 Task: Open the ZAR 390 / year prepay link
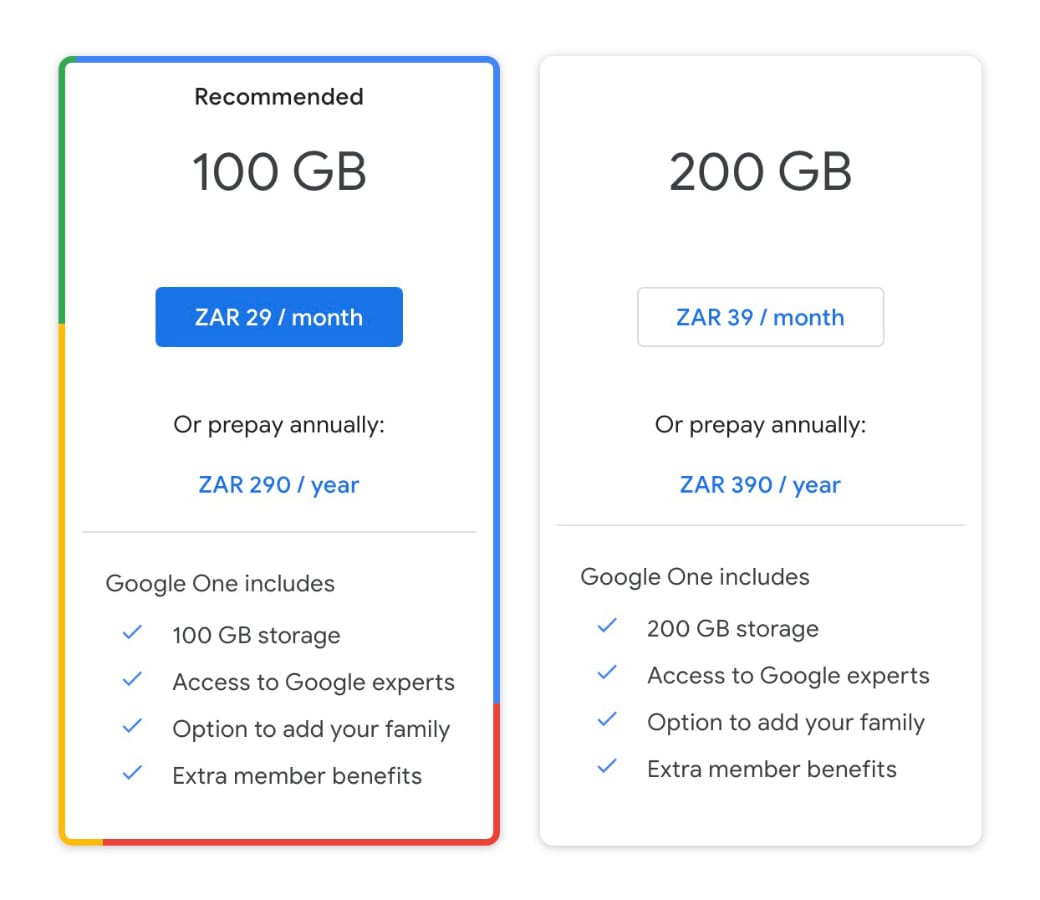(x=760, y=485)
